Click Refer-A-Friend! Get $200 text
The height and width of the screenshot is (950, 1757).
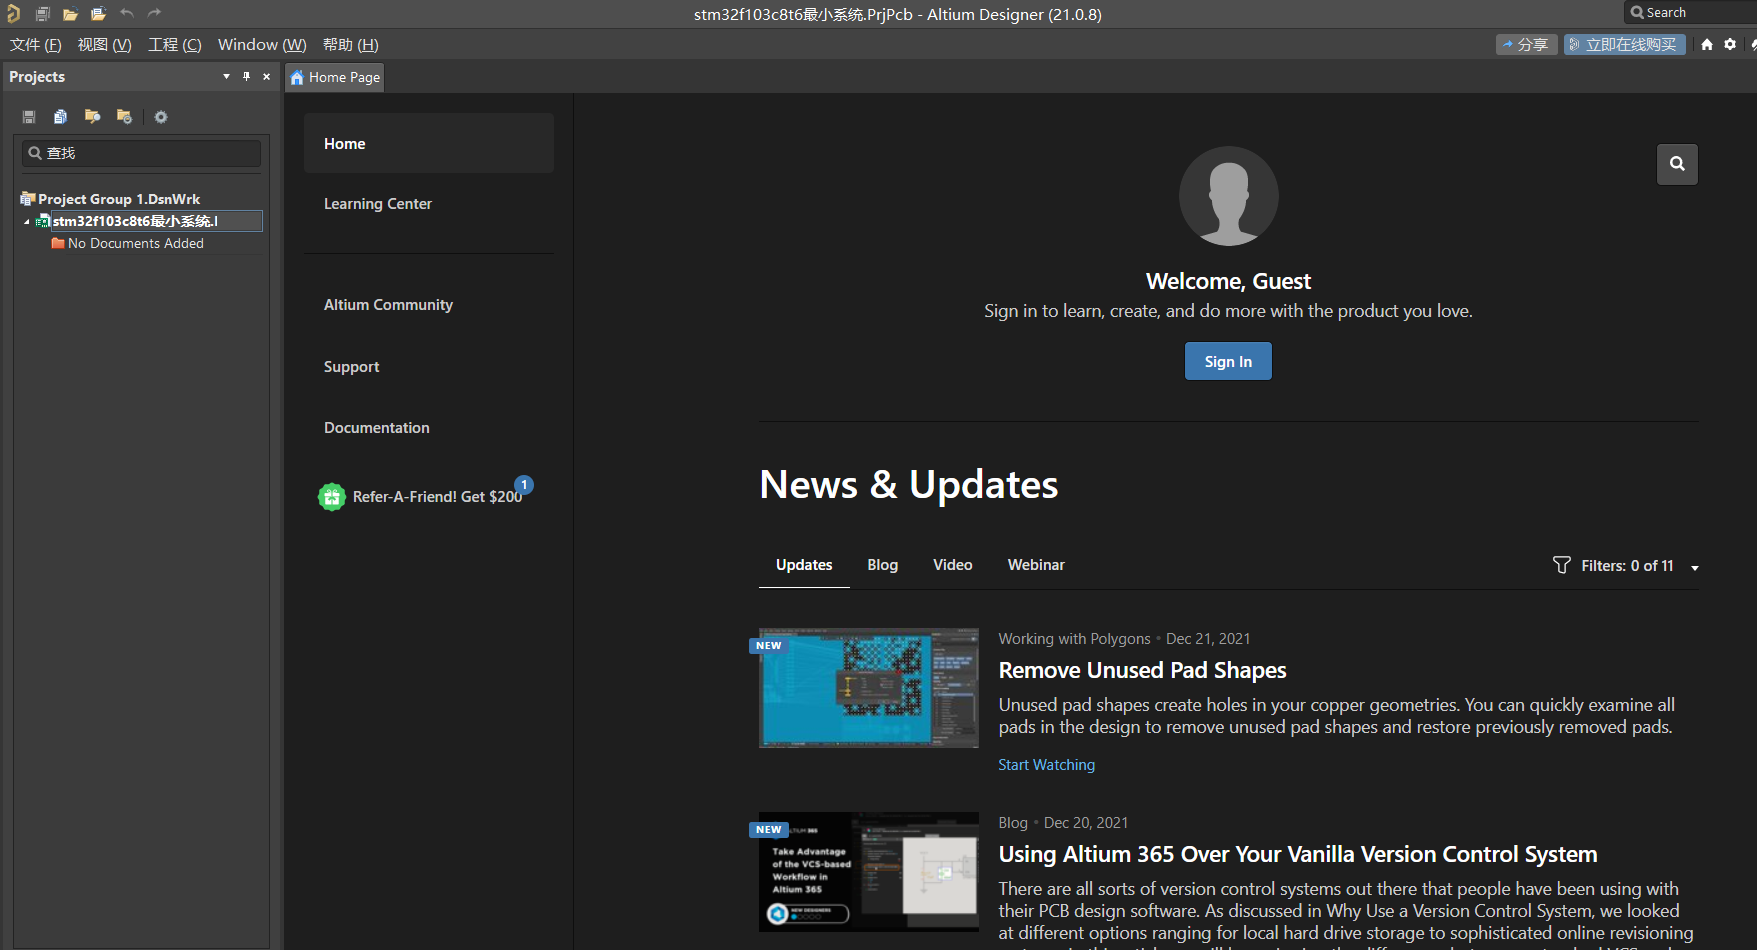(437, 497)
